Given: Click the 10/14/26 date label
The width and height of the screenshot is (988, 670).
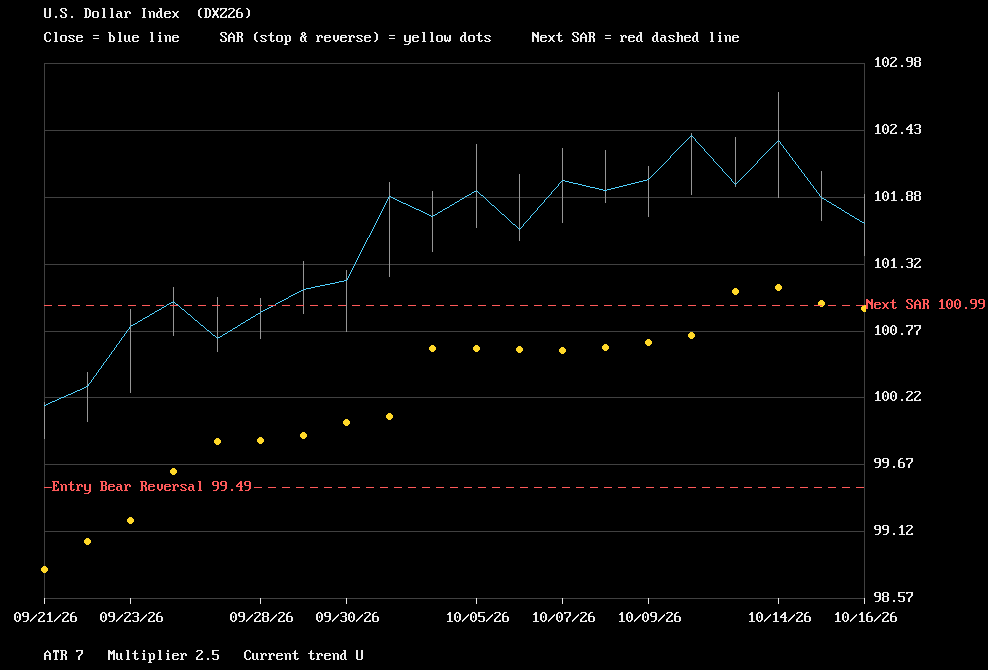Looking at the screenshot, I should pos(779,618).
